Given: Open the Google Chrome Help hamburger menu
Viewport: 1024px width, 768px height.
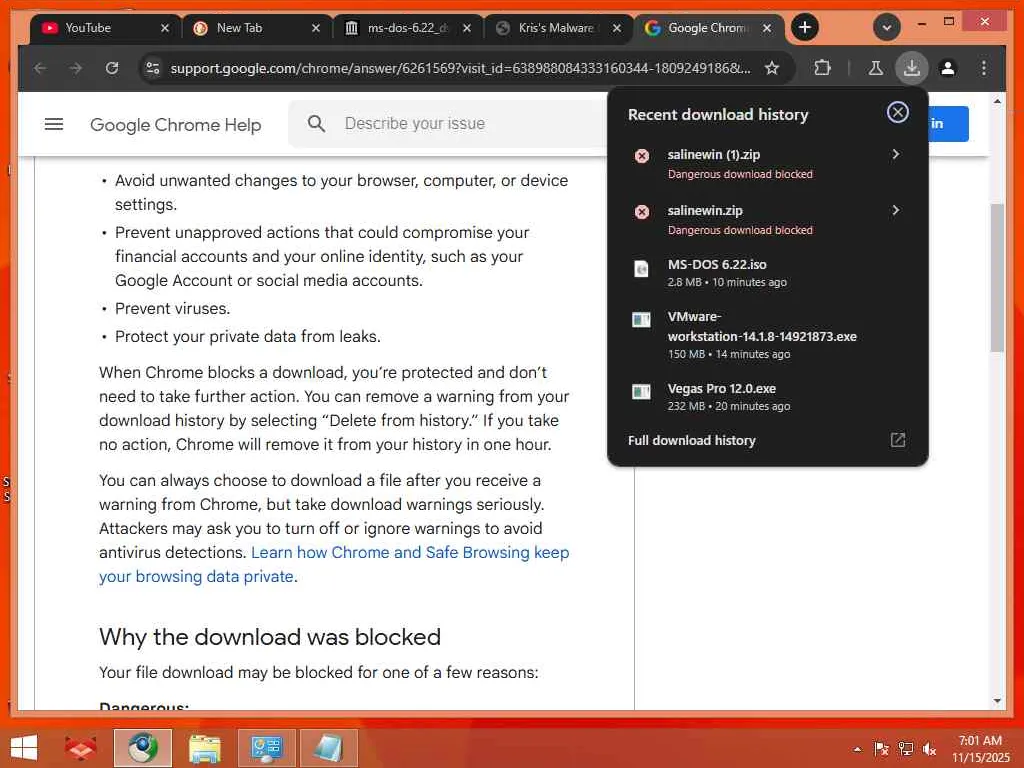Looking at the screenshot, I should 54,123.
